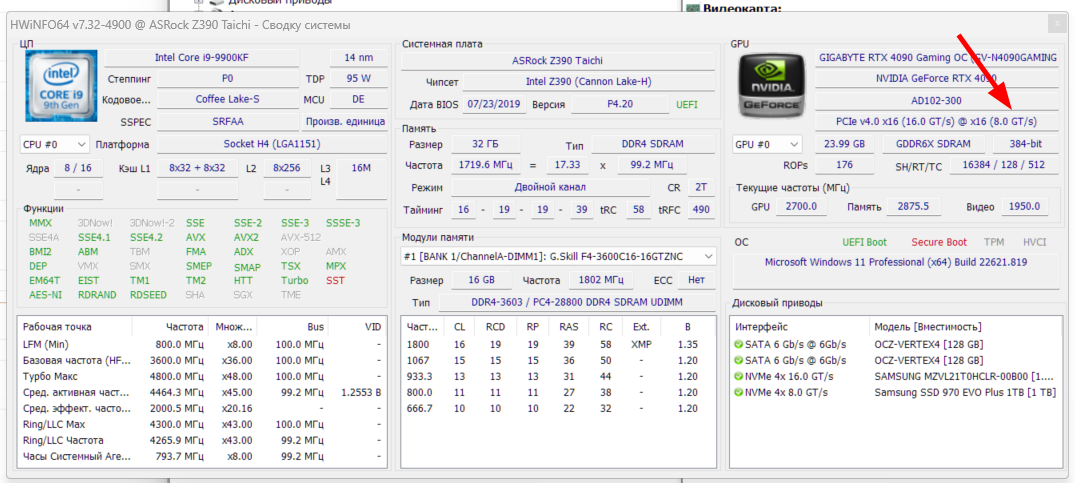Click the 1719.6 МГц memory frequency field

coord(485,166)
